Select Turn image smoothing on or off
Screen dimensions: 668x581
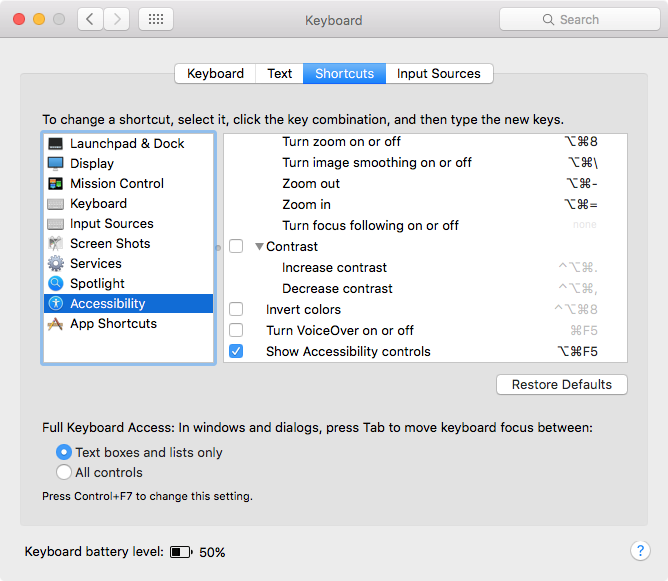[x=425, y=162]
